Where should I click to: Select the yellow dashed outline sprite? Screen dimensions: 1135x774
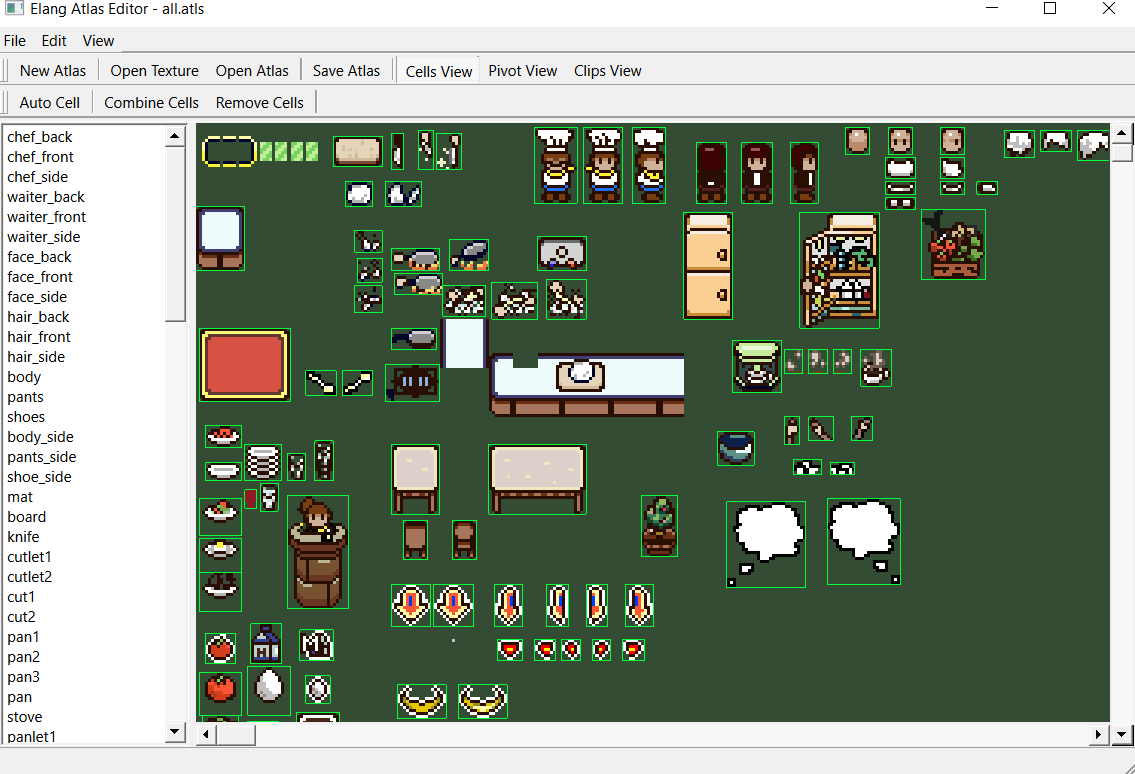pos(229,151)
